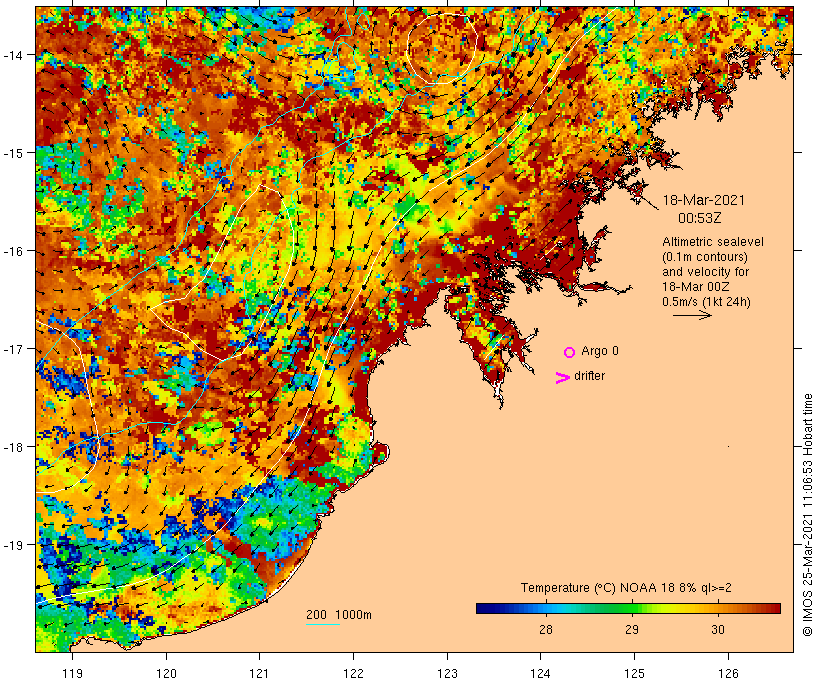Click the time text 00:53Z
820x680 pixels.
click(700, 218)
